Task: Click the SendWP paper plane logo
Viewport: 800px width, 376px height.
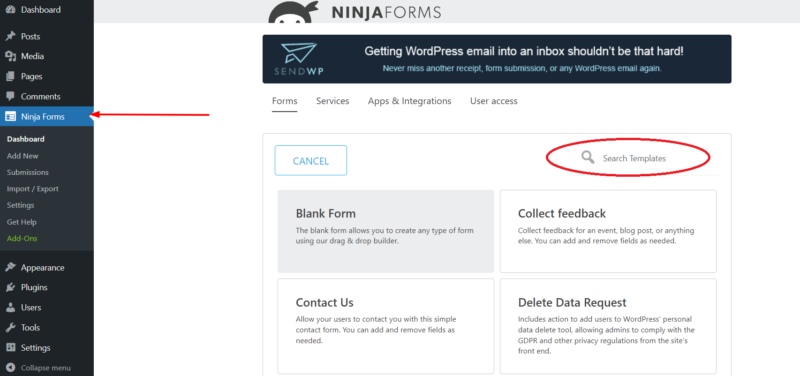Action: 298,54
